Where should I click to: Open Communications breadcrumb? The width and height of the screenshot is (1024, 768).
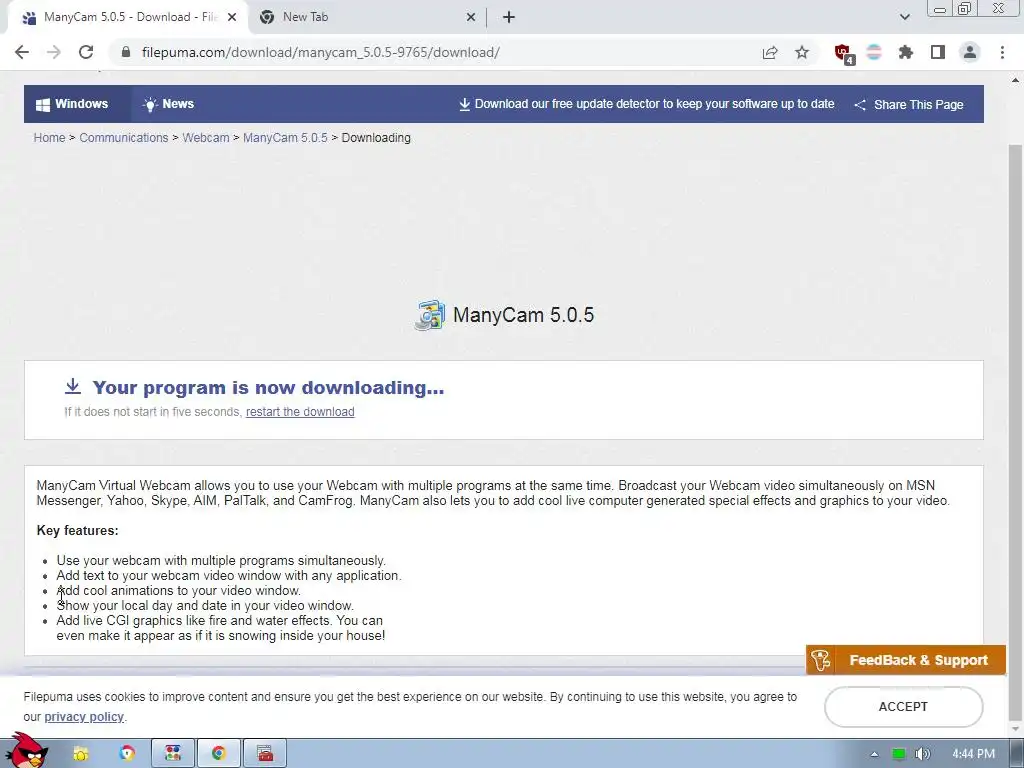[123, 138]
